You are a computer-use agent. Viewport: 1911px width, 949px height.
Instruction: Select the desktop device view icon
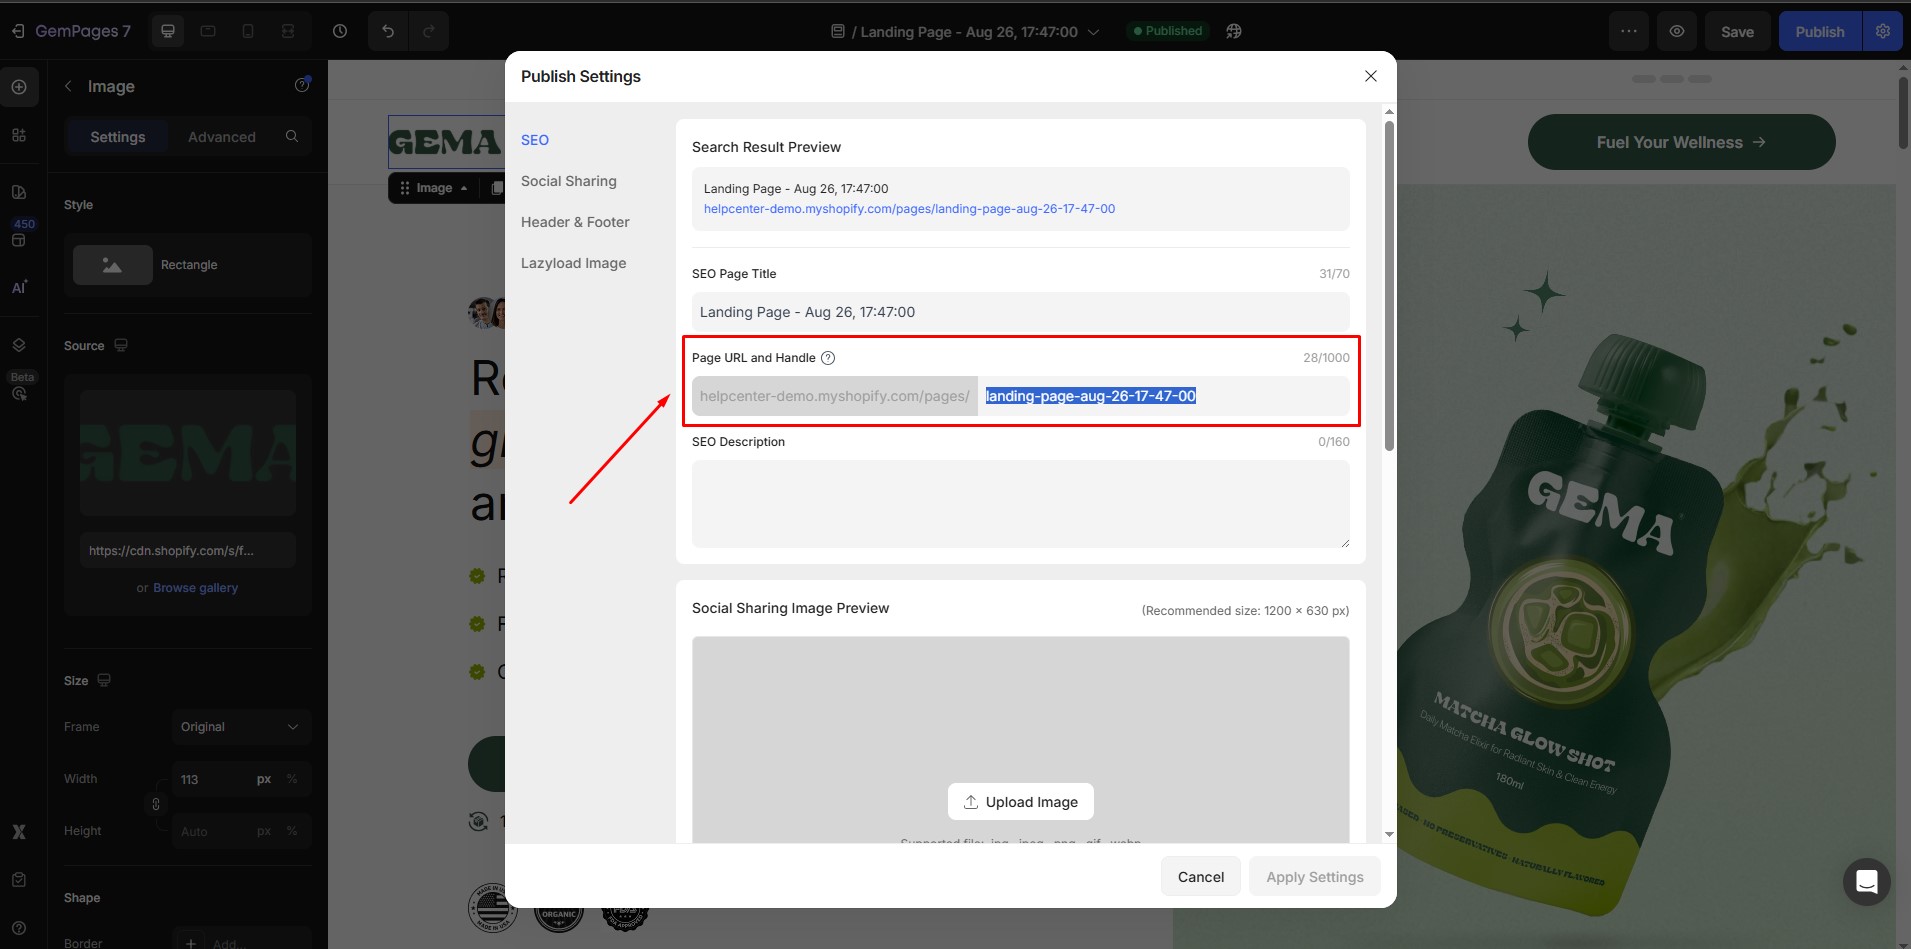pos(168,31)
